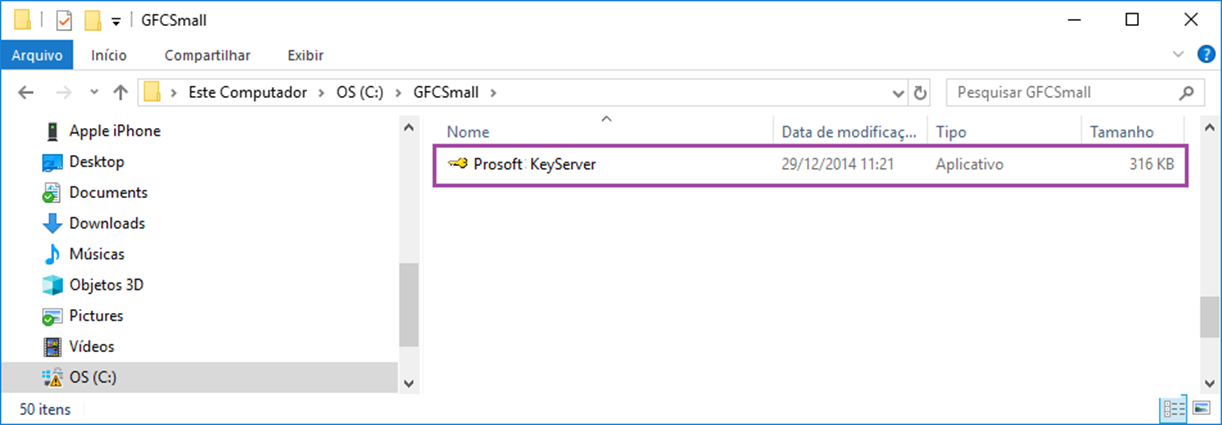Sort by Data de modificação column

[x=849, y=132]
